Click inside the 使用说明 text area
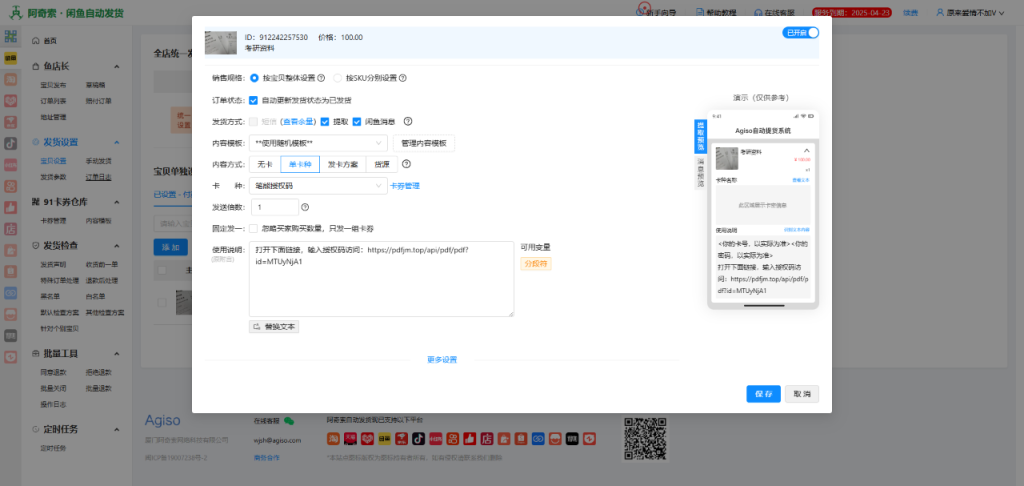The height and width of the screenshot is (486, 1024). coord(380,290)
